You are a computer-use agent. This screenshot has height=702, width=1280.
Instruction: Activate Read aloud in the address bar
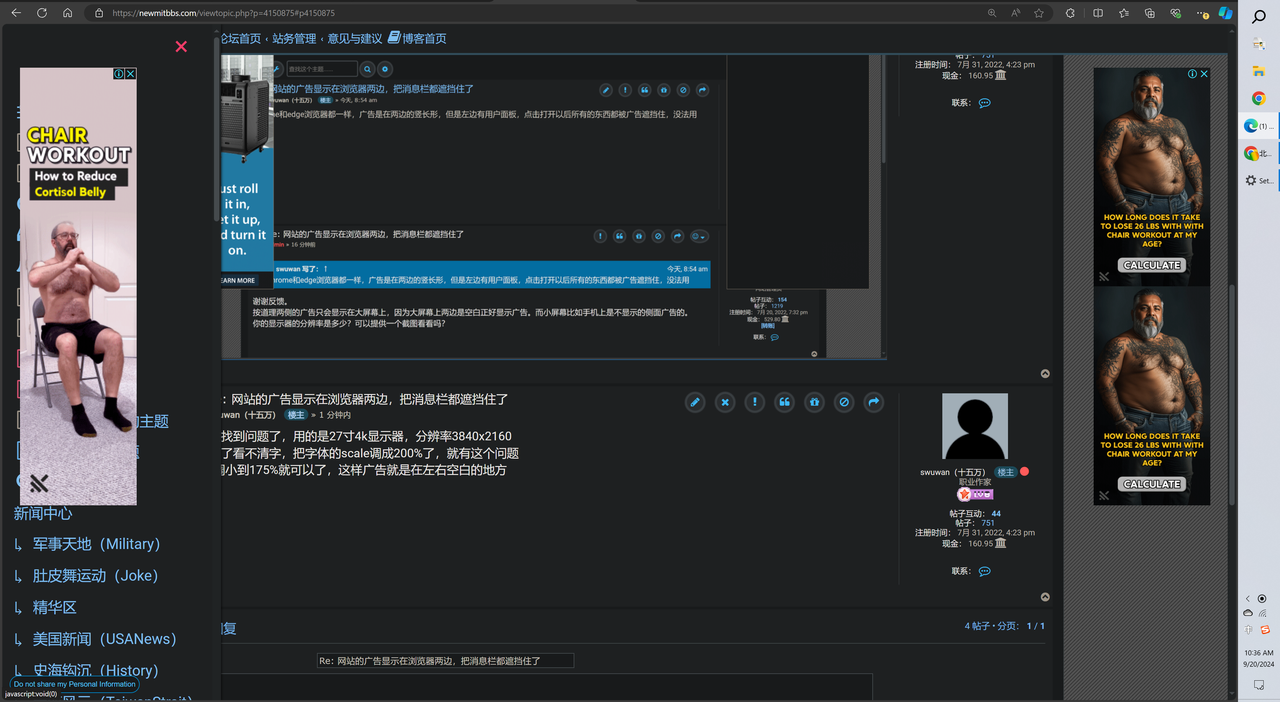click(1016, 13)
